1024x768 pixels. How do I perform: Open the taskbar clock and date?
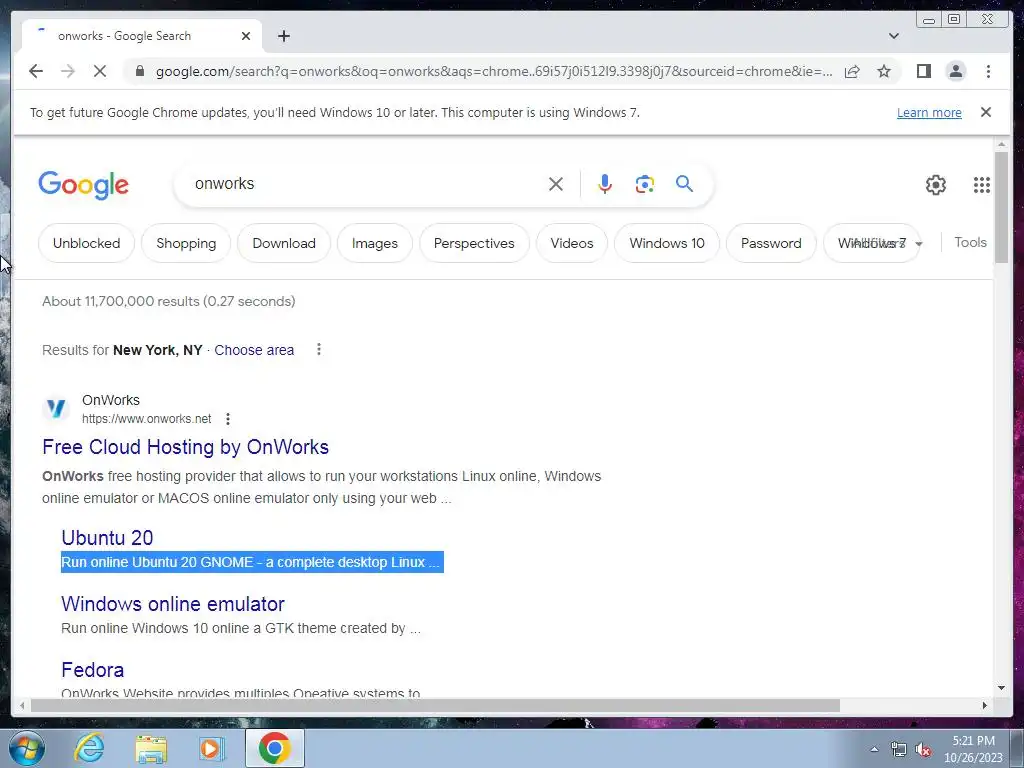pyautogui.click(x=973, y=749)
